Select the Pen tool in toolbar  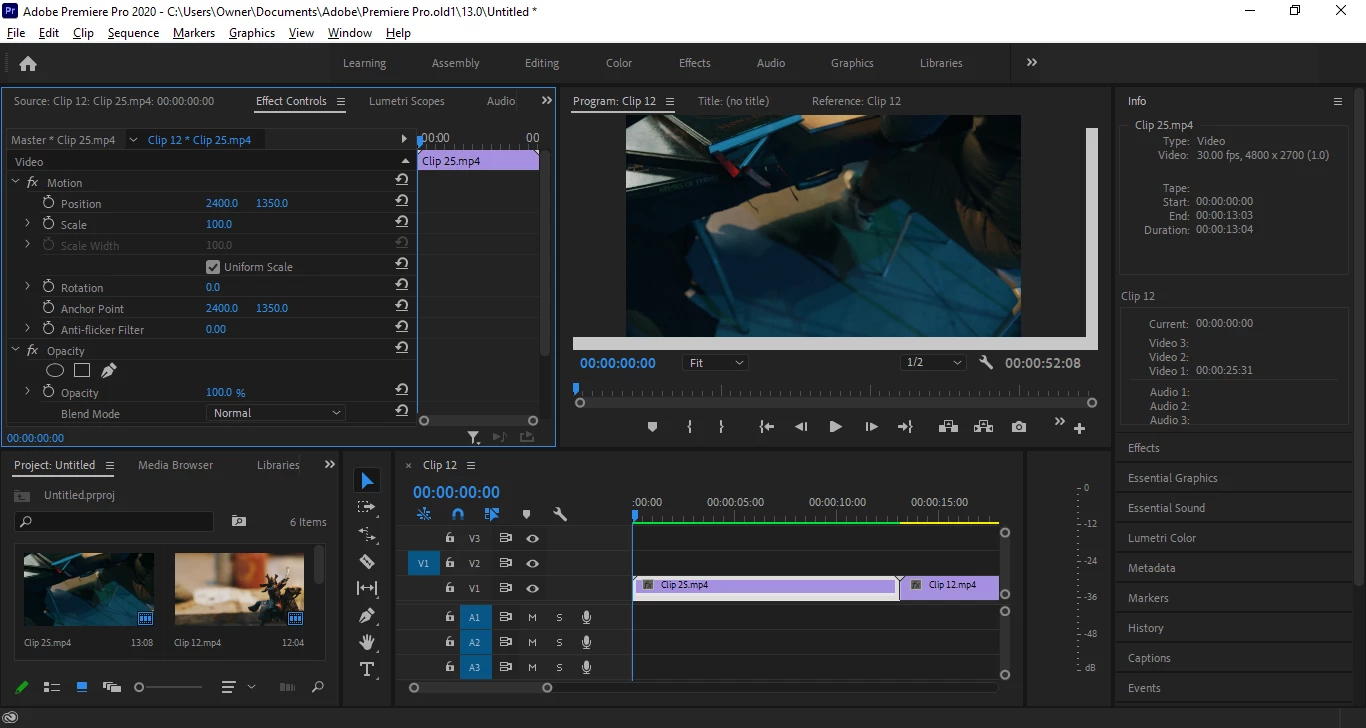pyautogui.click(x=367, y=615)
